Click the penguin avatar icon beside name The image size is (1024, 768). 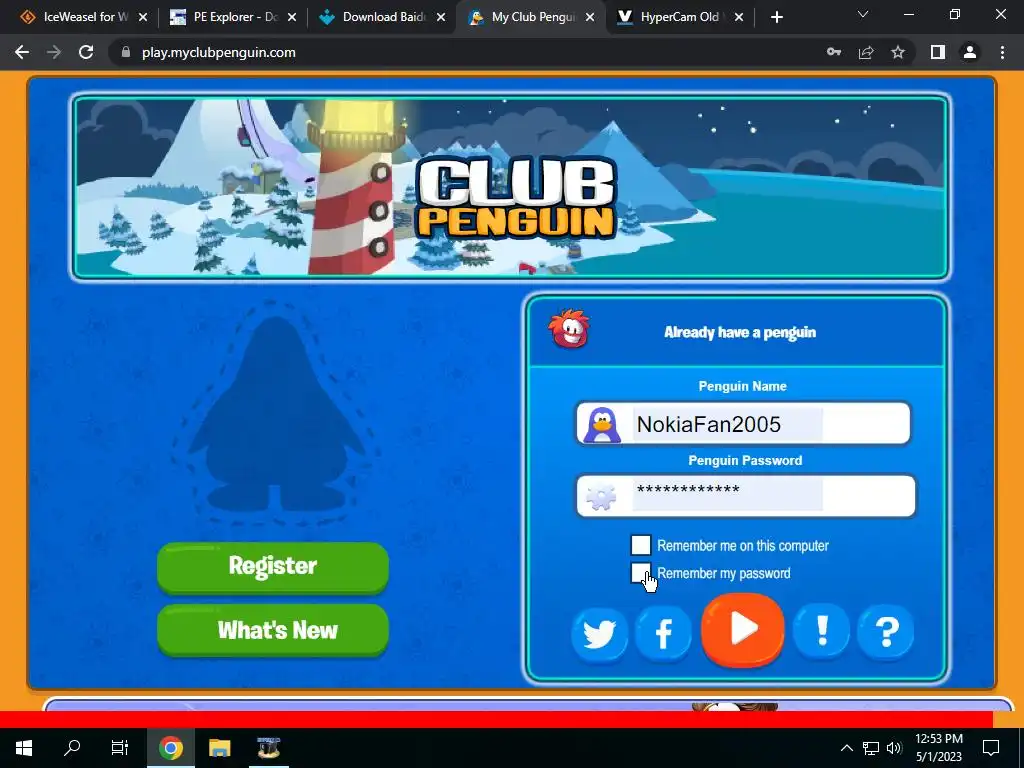click(x=601, y=424)
